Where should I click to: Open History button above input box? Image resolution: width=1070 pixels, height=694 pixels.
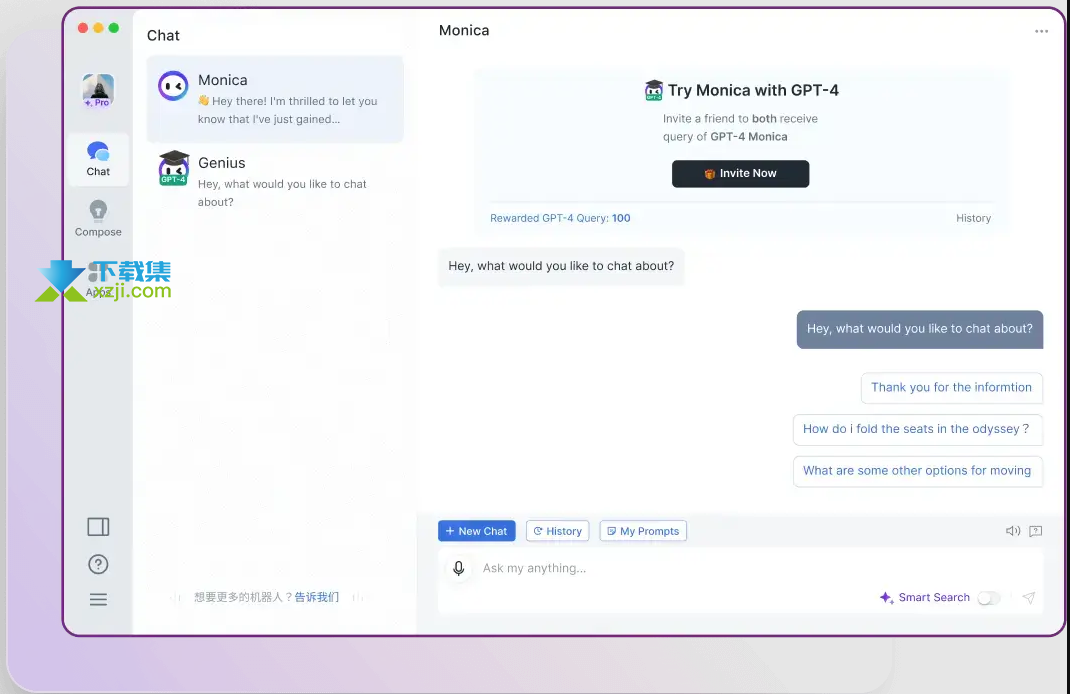click(558, 531)
